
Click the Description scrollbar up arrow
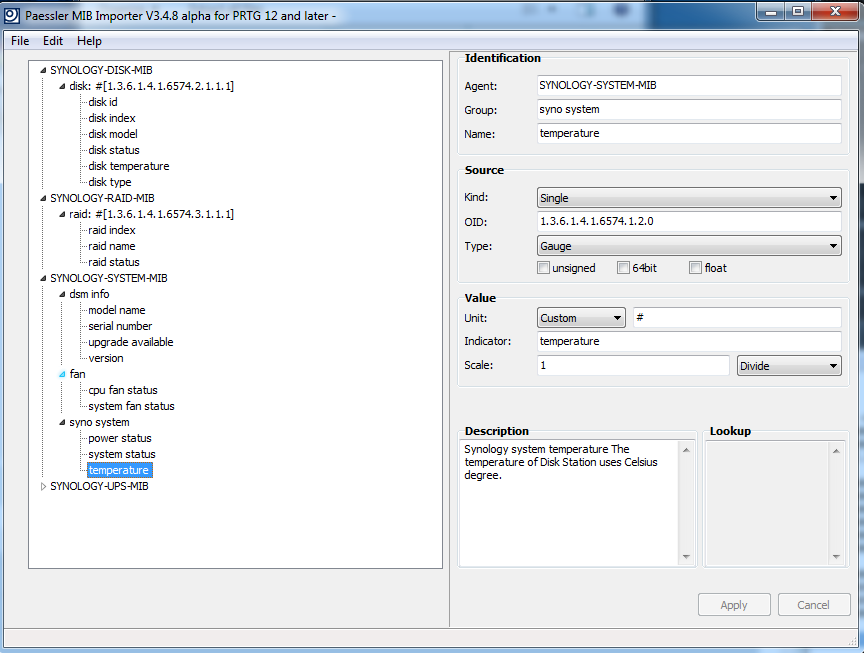tap(686, 450)
